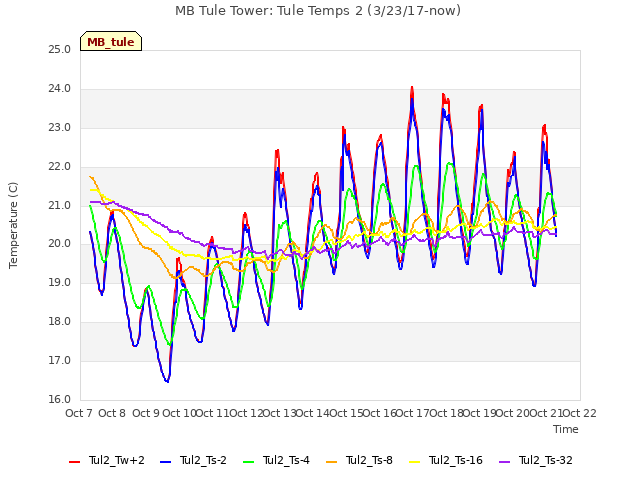The height and width of the screenshot is (480, 640).
Task: Click the purple Tul2_Ts-32 legend swatch
Action: point(504,462)
